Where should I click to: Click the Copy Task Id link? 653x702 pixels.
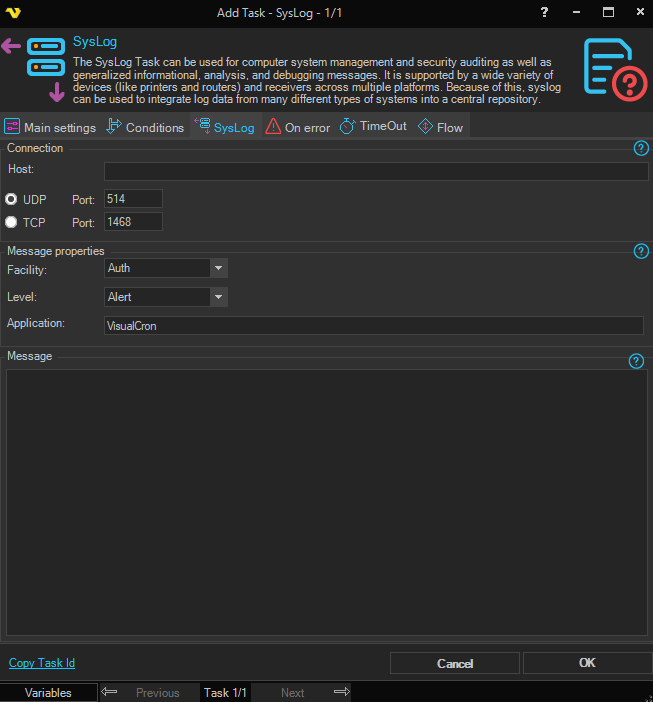pos(42,663)
